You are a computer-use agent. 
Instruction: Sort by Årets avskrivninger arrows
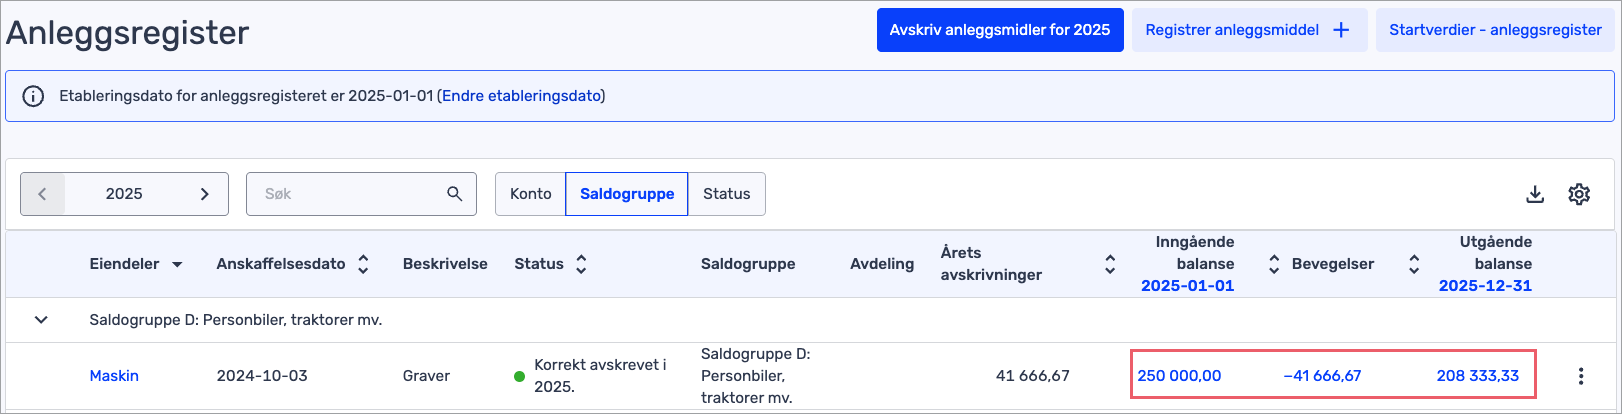(x=1109, y=264)
